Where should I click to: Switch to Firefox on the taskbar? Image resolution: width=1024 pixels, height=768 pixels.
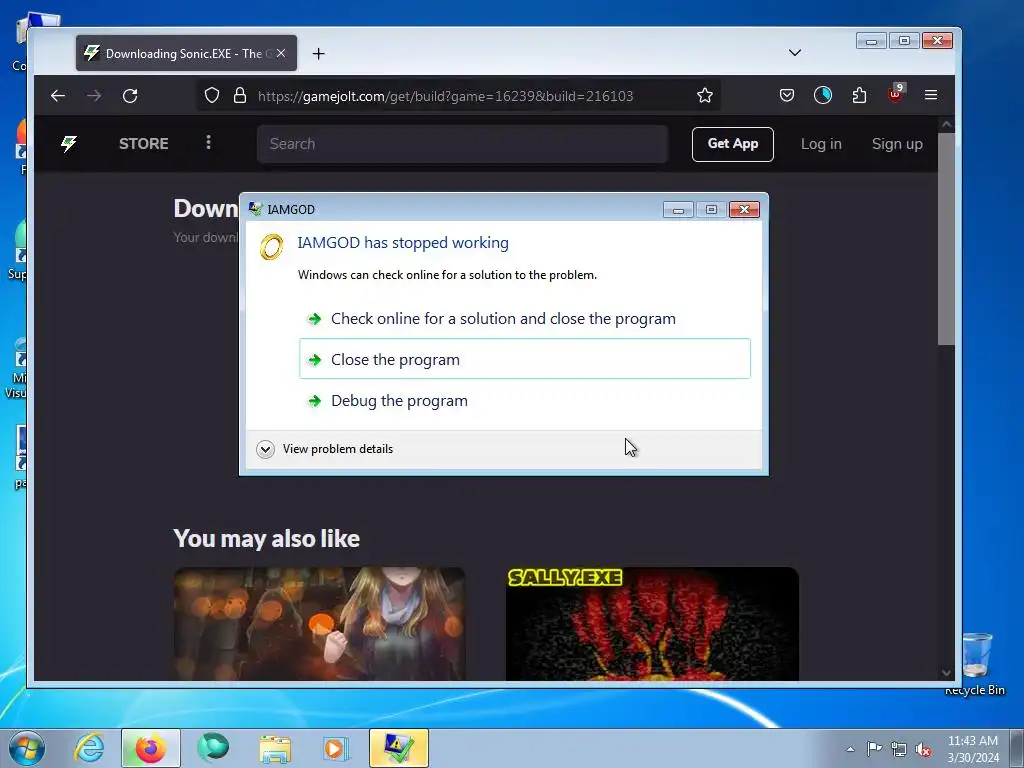(x=150, y=748)
